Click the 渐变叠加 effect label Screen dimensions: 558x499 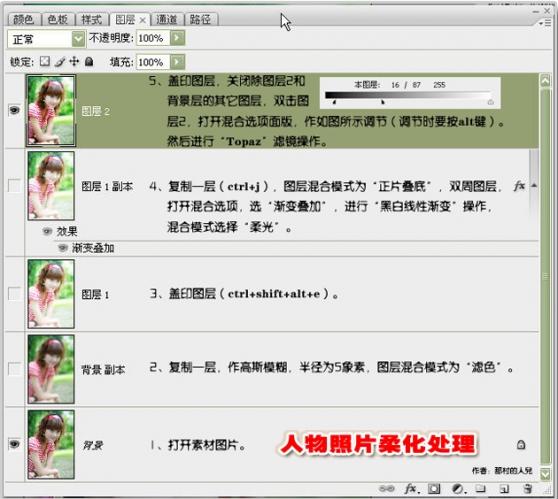click(x=93, y=248)
